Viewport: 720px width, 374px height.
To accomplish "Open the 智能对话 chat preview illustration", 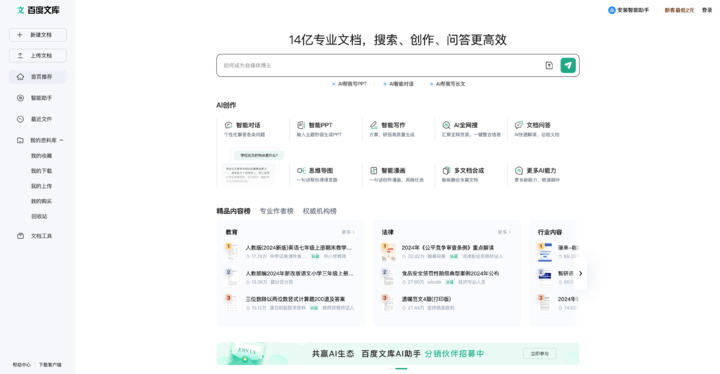I will [x=253, y=167].
